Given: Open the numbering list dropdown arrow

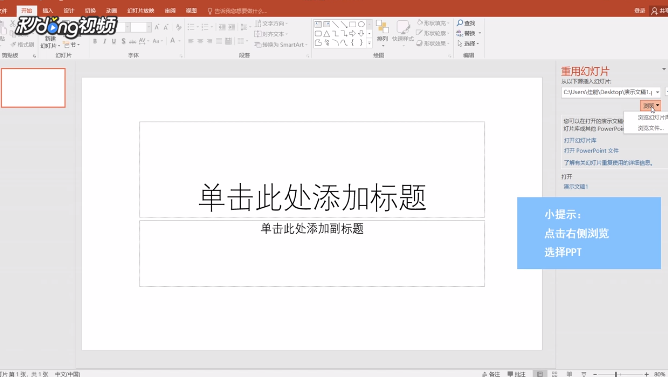Looking at the screenshot, I should pyautogui.click(x=212, y=27).
